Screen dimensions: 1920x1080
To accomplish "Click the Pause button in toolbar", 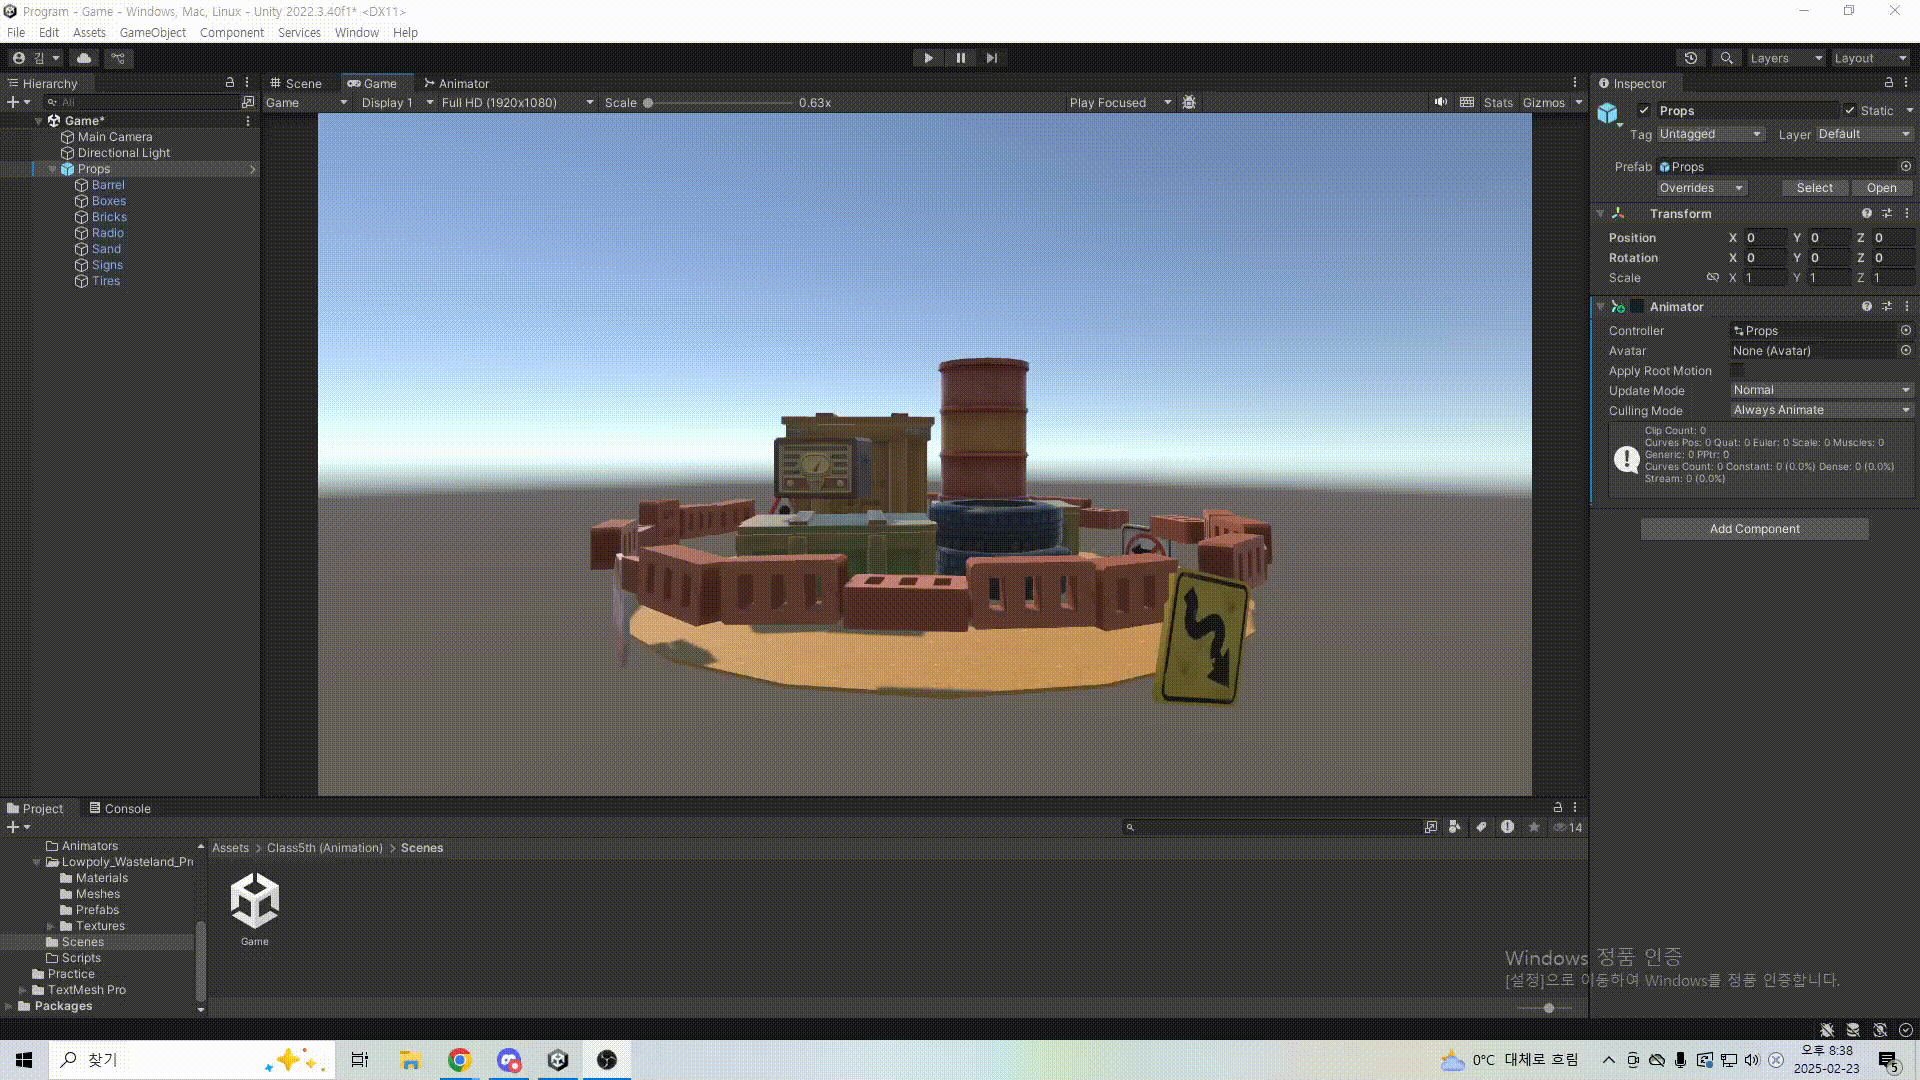I will click(960, 58).
